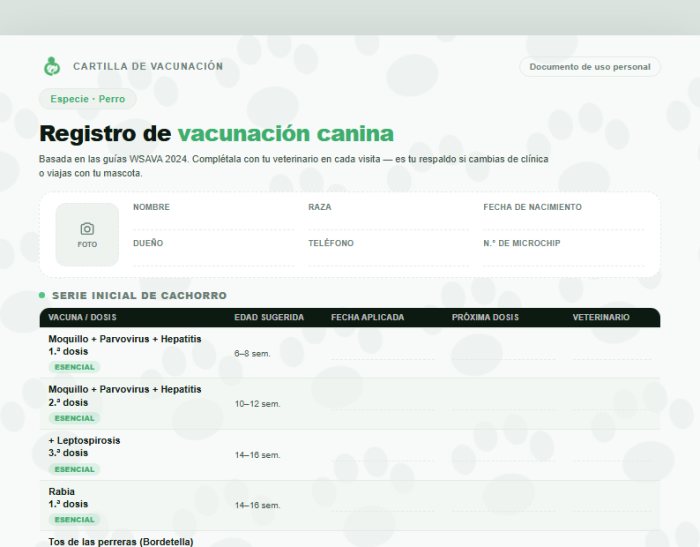Click the 'Documento de uso personal' pill

tap(590, 67)
